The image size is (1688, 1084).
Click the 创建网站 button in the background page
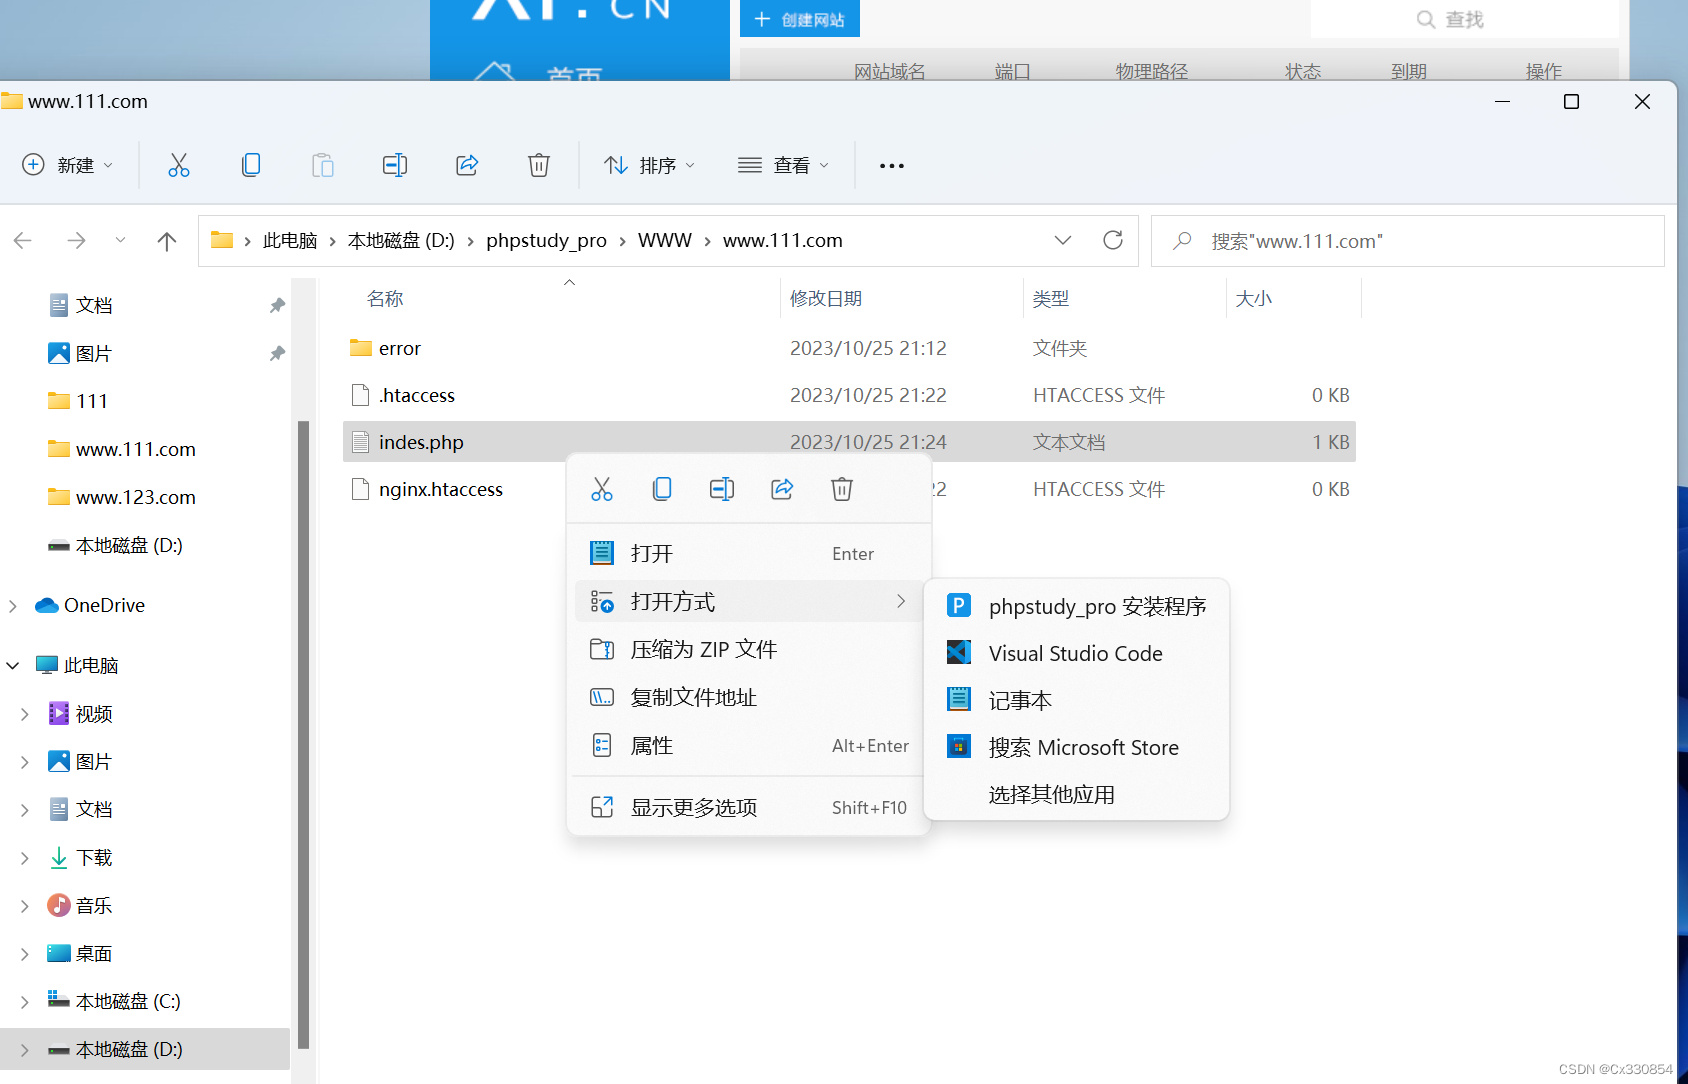[799, 18]
